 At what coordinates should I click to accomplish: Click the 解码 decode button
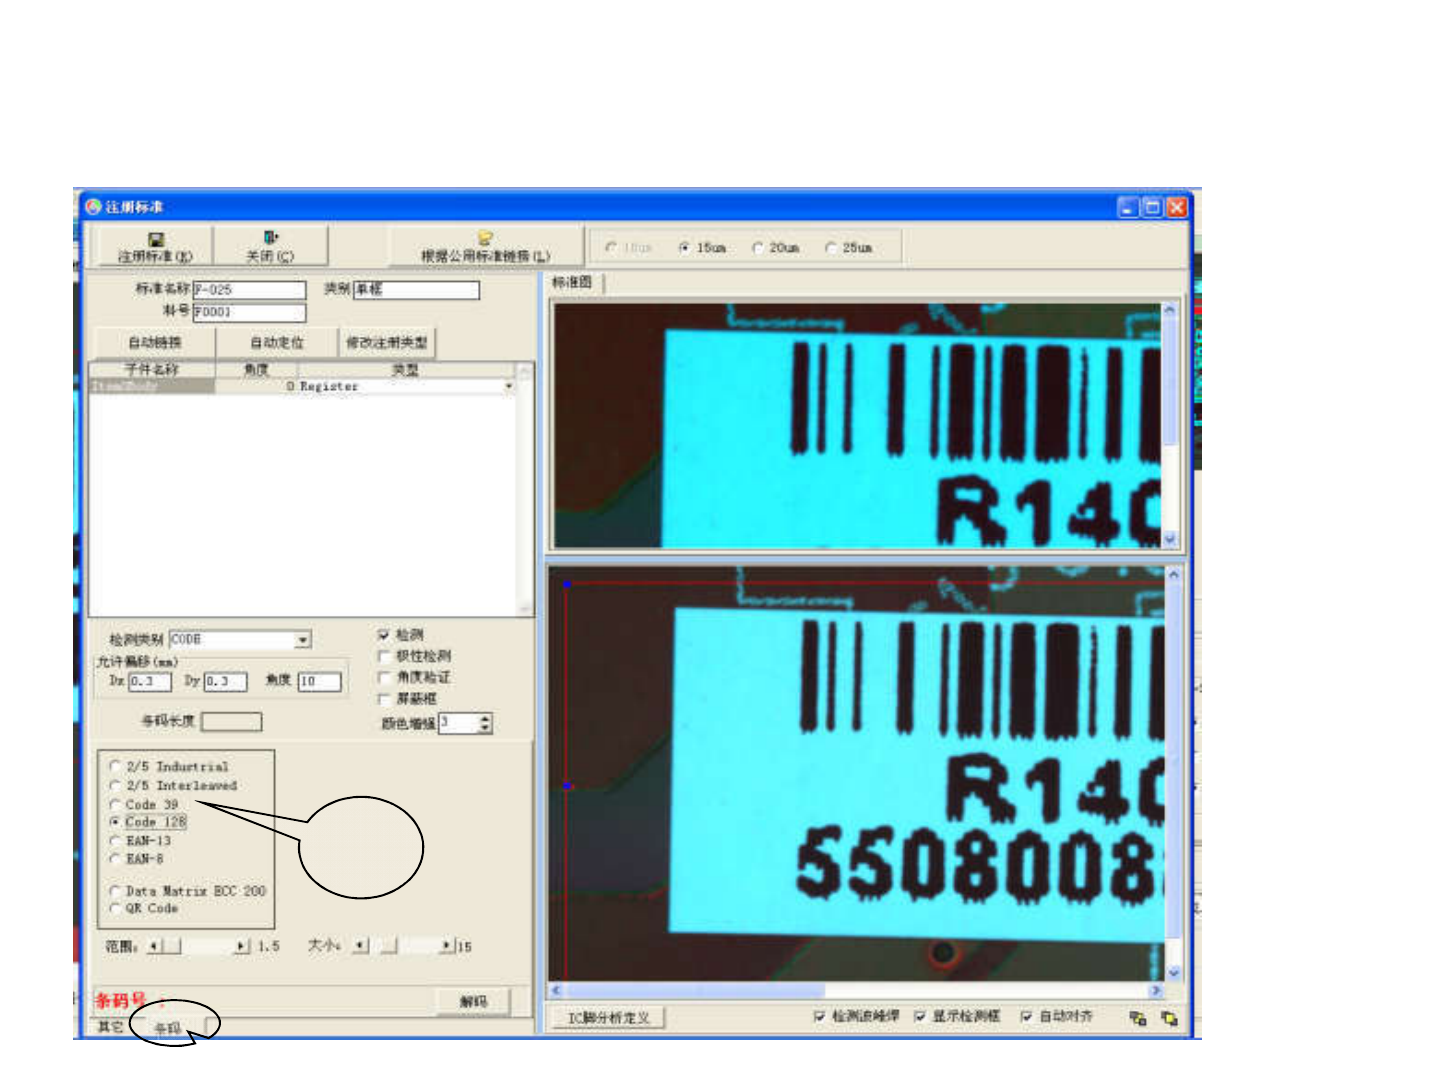pos(473,1001)
